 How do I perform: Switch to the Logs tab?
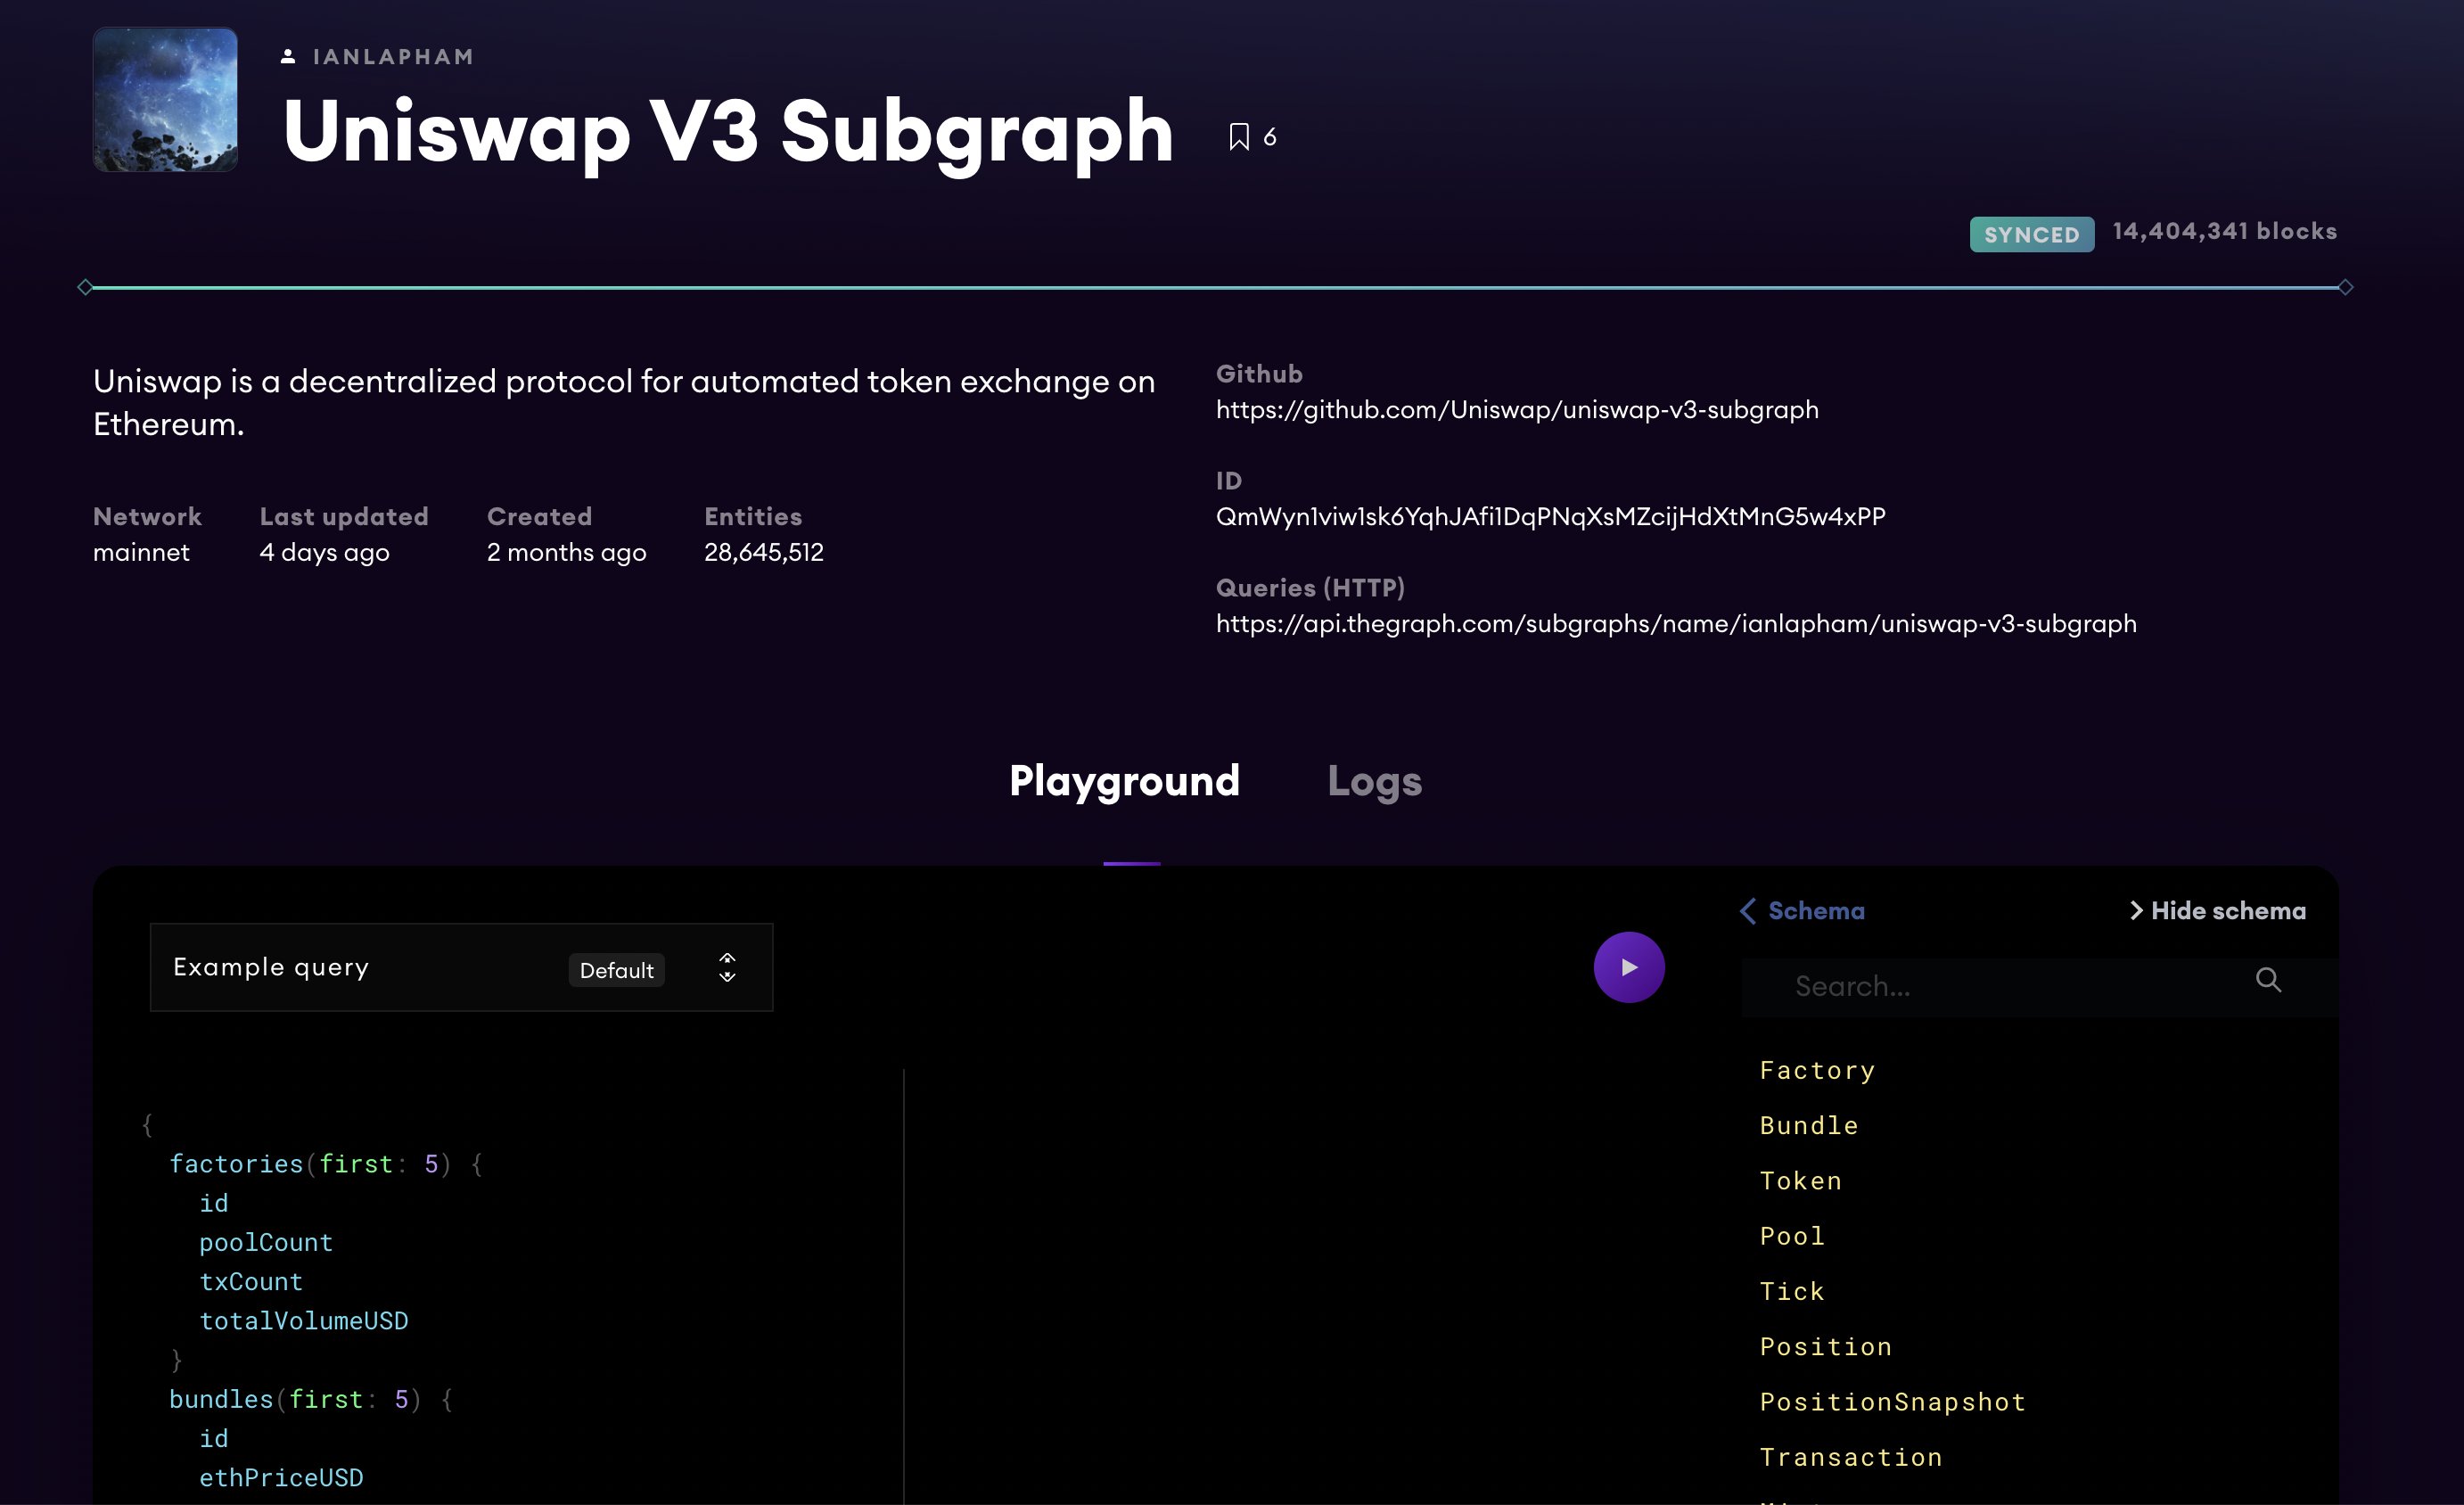pos(1374,781)
